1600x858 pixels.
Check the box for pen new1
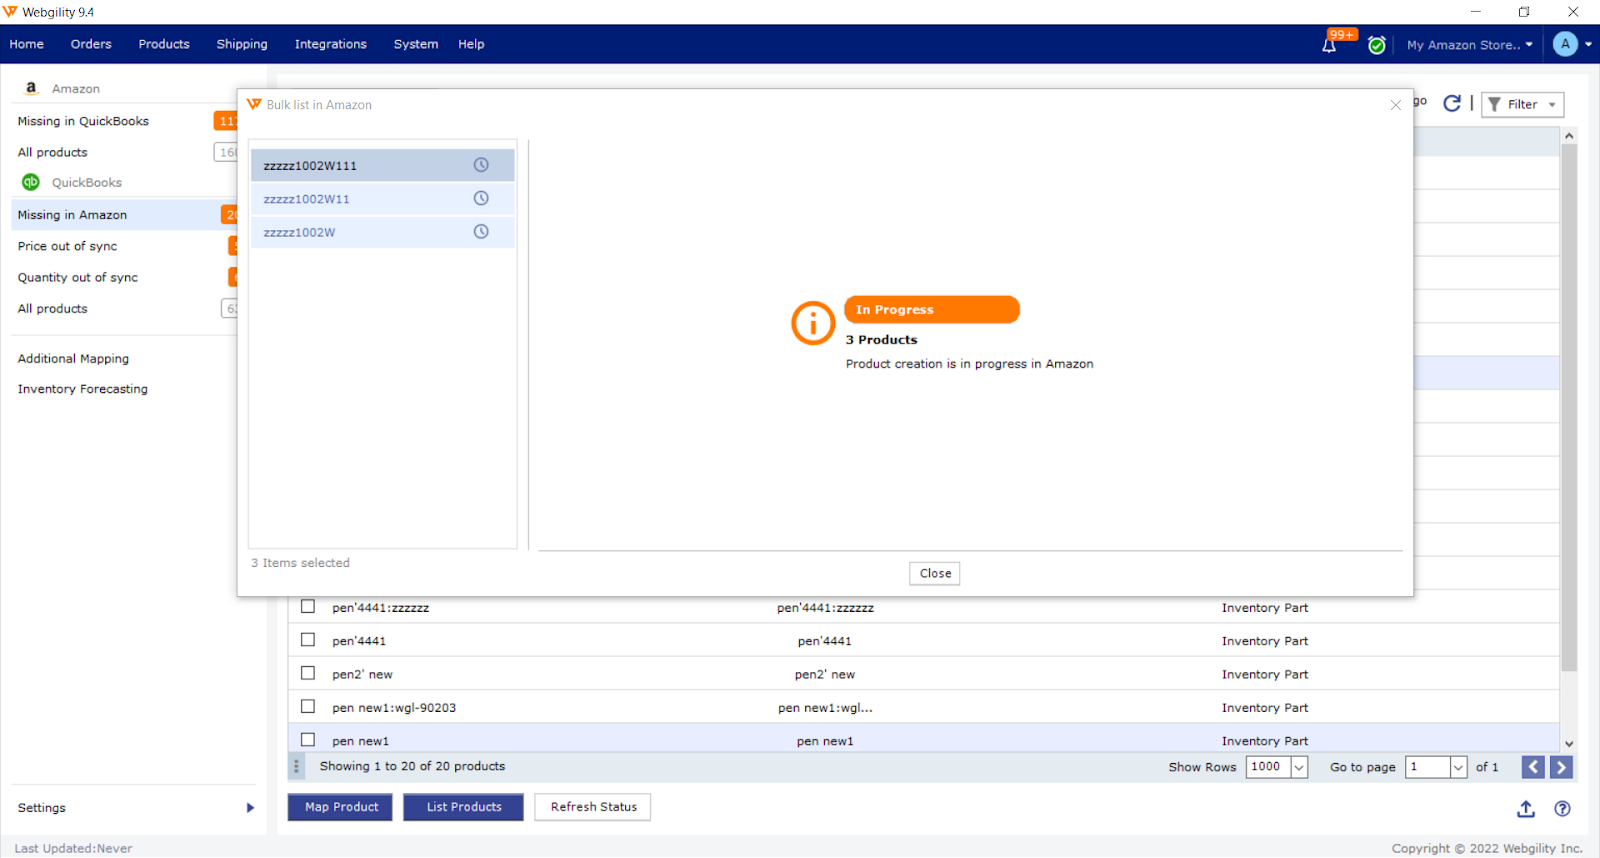[x=308, y=739]
